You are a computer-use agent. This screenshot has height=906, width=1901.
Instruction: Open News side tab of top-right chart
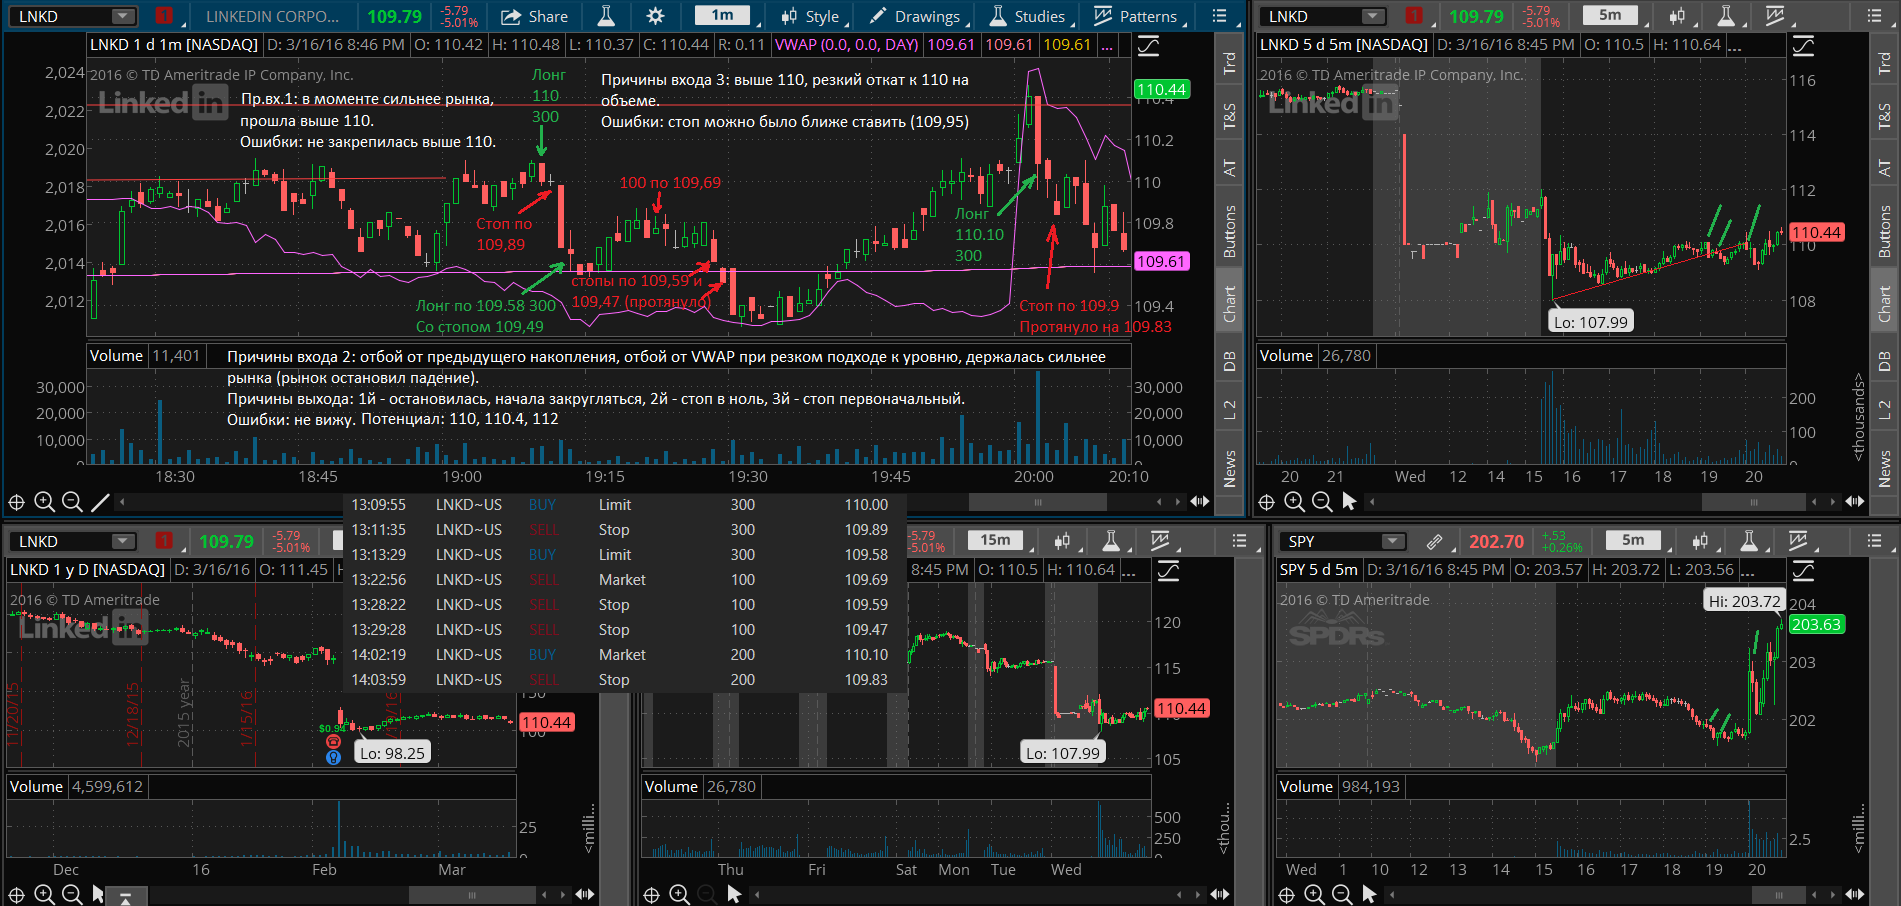tap(1885, 468)
